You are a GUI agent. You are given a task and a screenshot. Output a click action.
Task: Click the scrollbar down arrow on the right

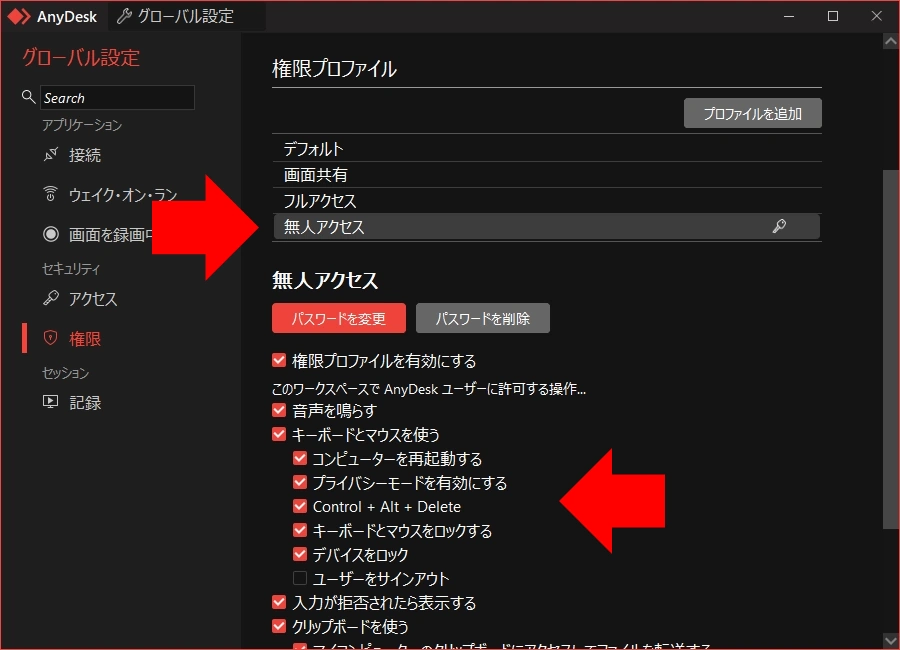point(891,643)
